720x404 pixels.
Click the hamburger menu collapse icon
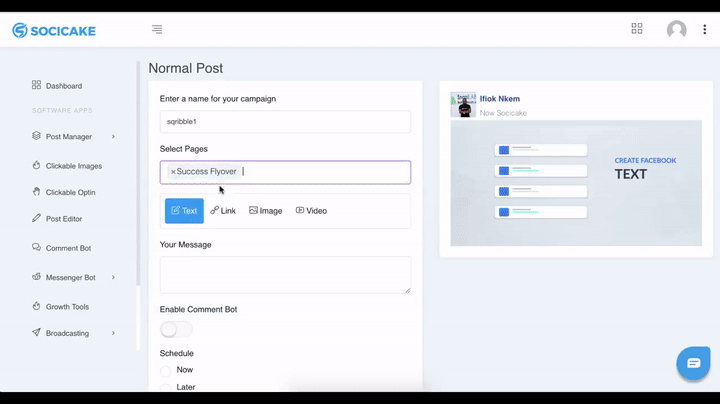(157, 30)
